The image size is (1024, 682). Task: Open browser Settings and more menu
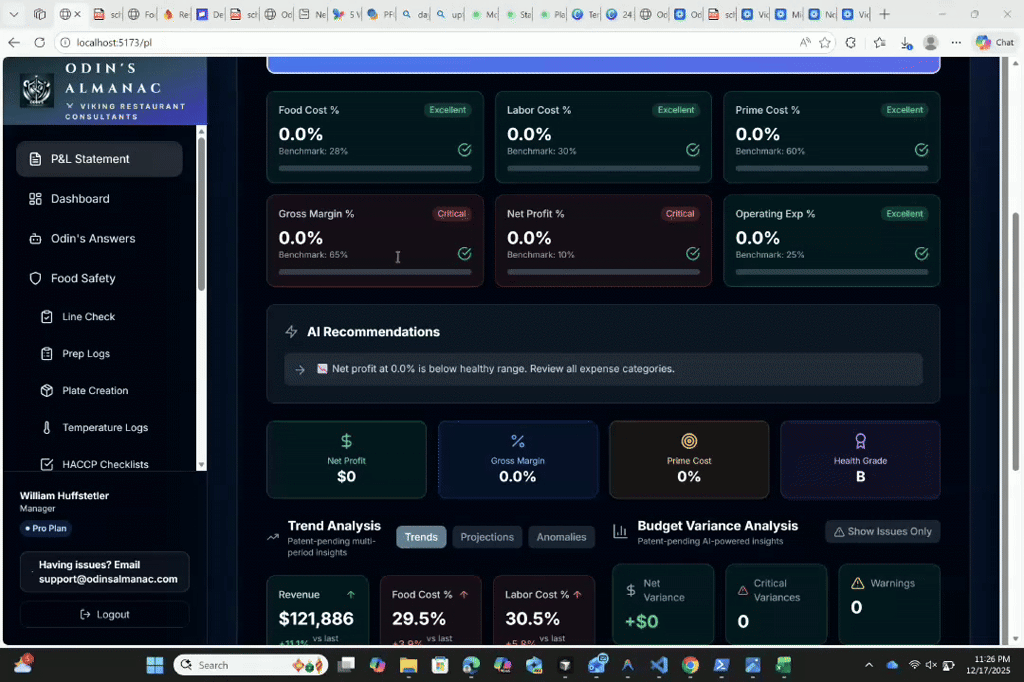956,42
